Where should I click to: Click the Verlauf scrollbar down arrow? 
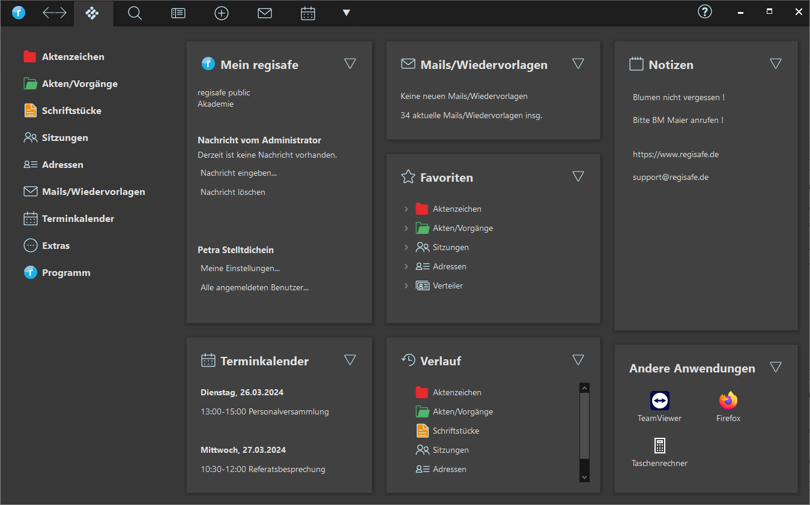pyautogui.click(x=584, y=477)
